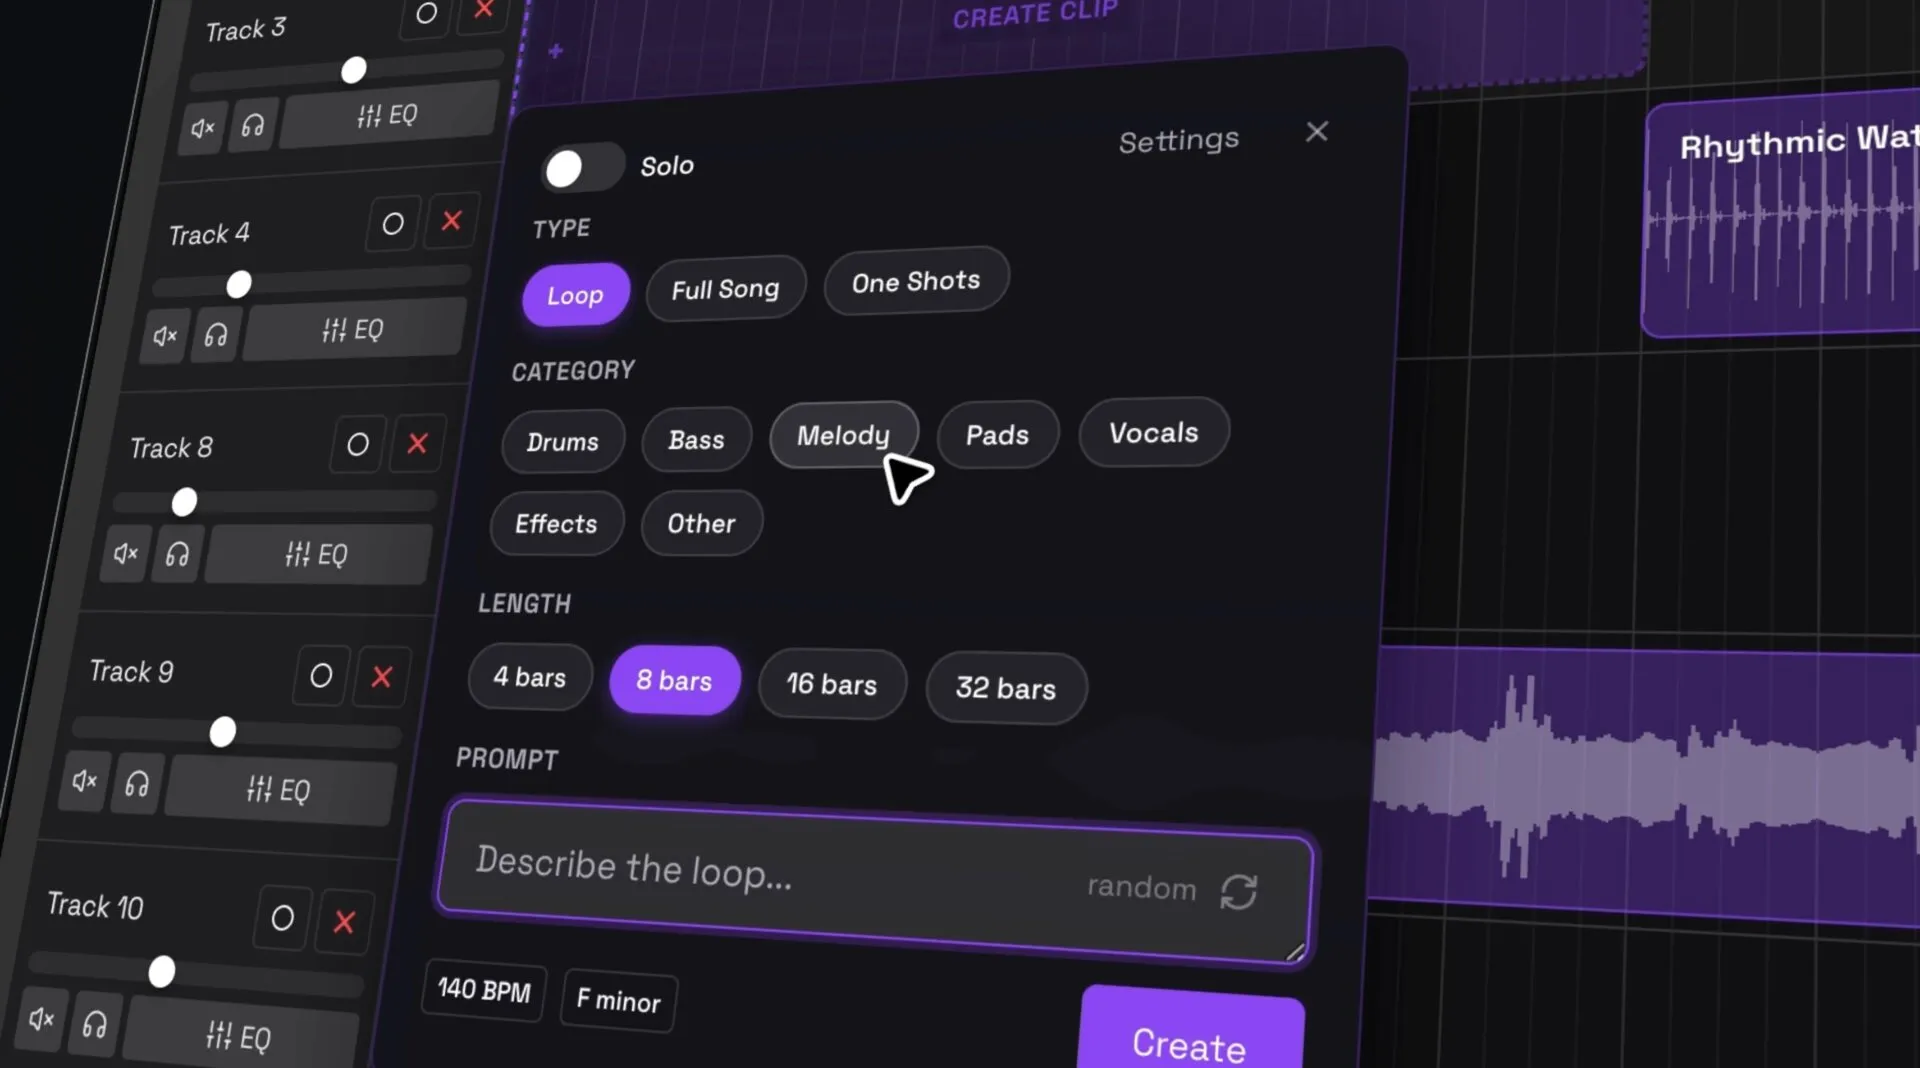The image size is (1920, 1068).
Task: Mute Track 4
Action: (x=165, y=335)
